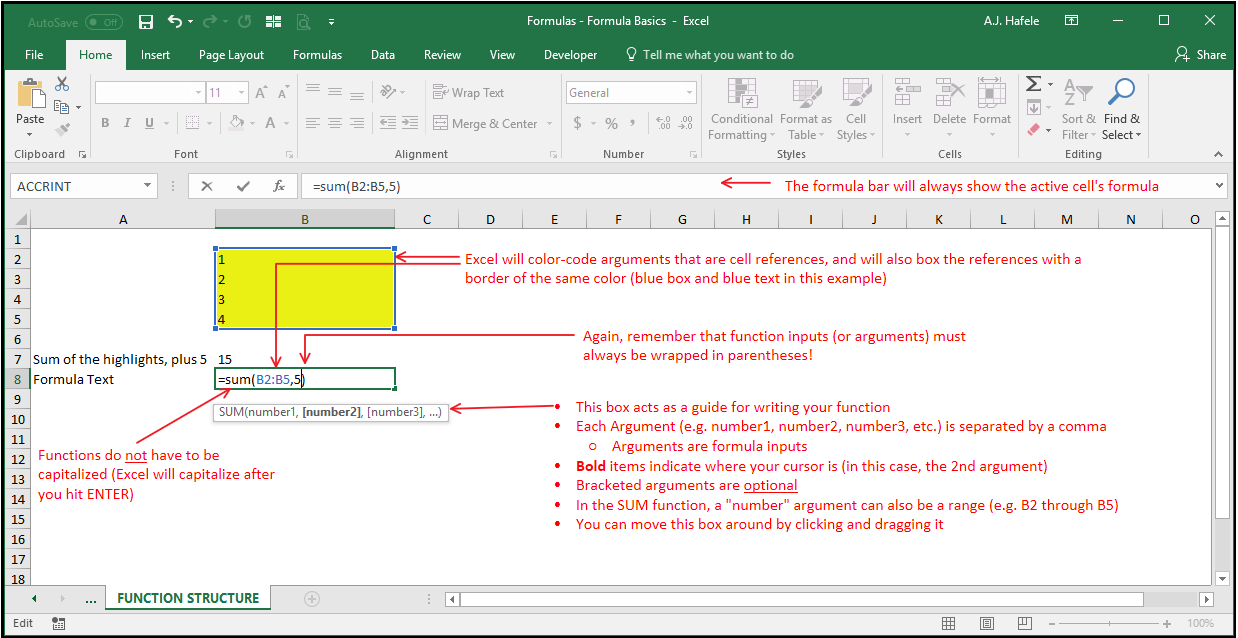Click the Share button

tap(1201, 55)
